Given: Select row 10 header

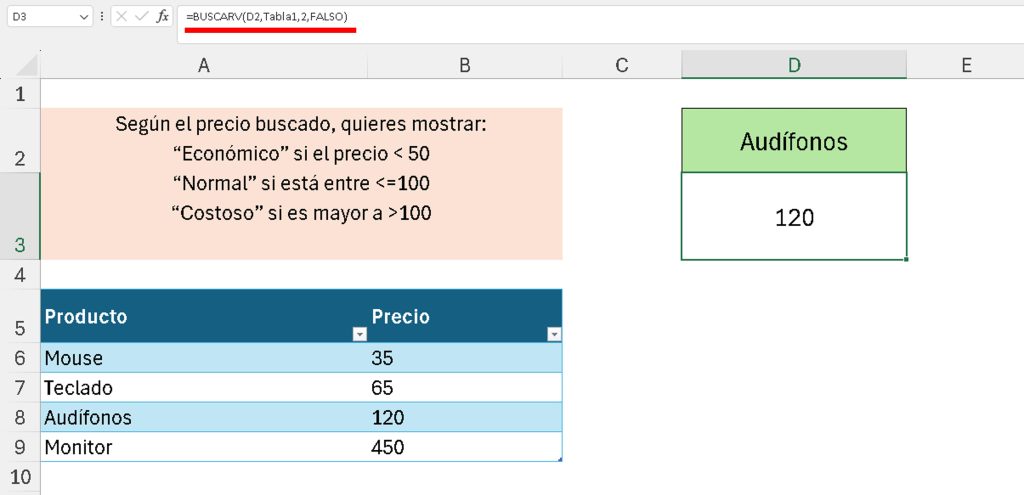Looking at the screenshot, I should [20, 478].
